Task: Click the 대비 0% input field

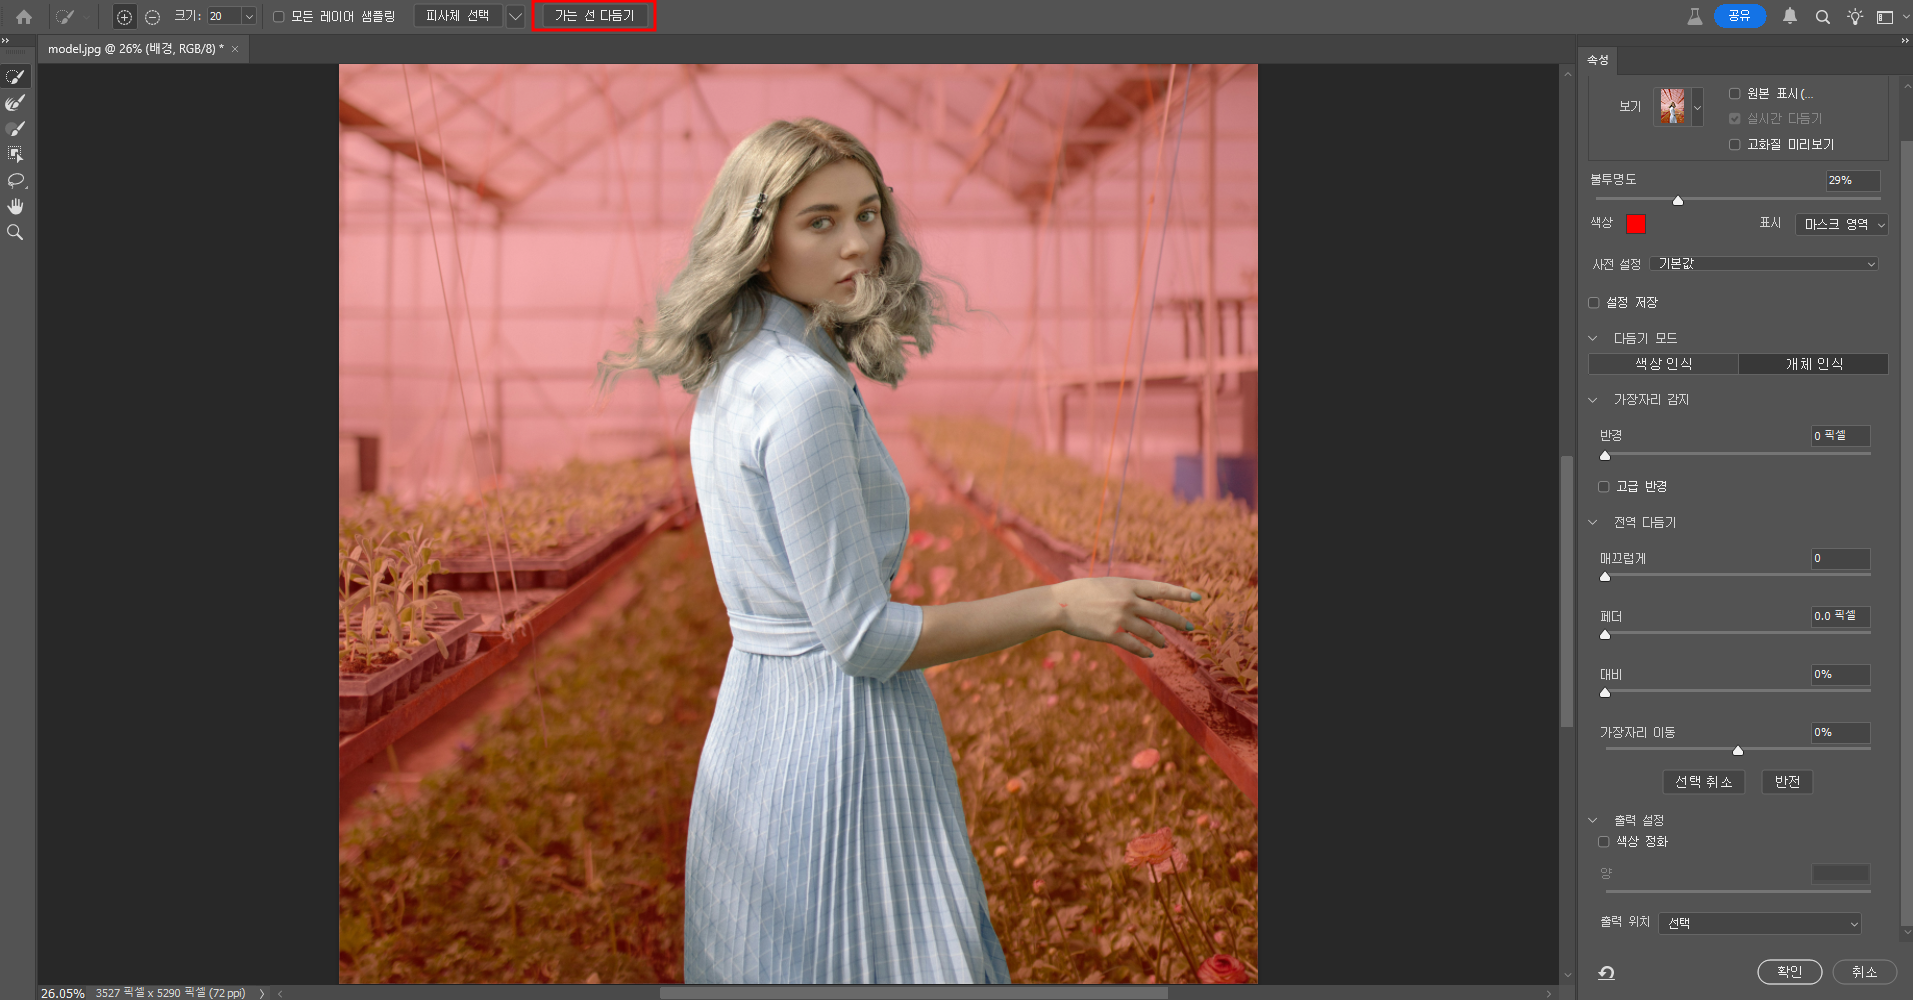Action: click(1840, 674)
